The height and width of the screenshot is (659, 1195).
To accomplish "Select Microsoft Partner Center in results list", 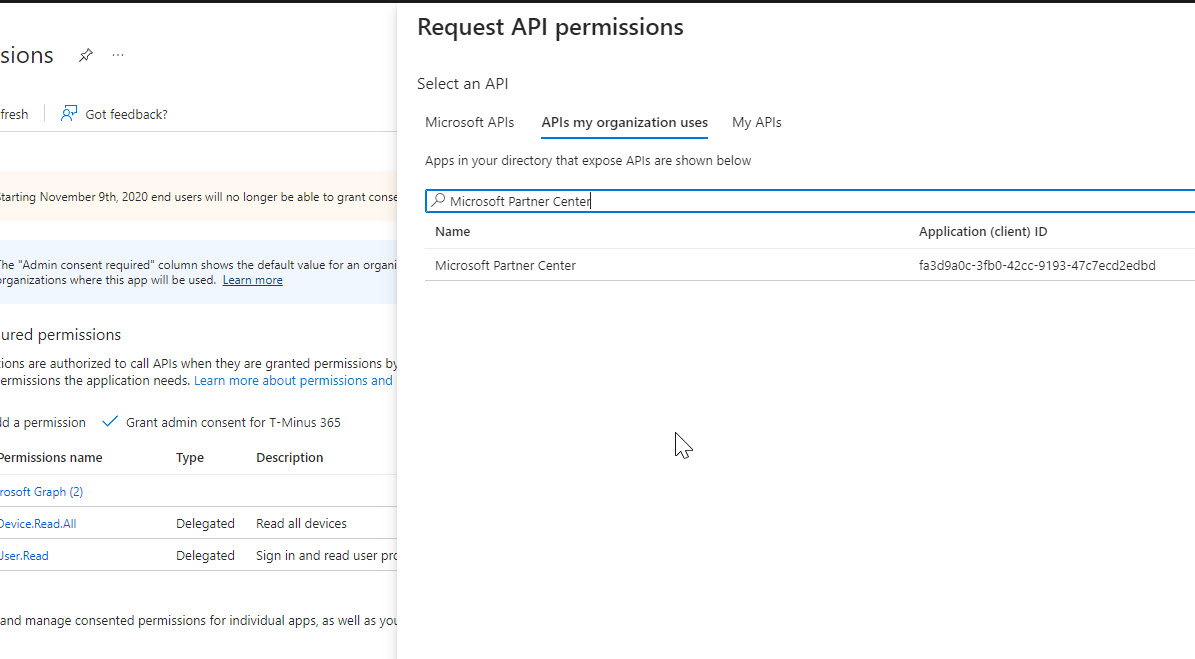I will click(505, 265).
